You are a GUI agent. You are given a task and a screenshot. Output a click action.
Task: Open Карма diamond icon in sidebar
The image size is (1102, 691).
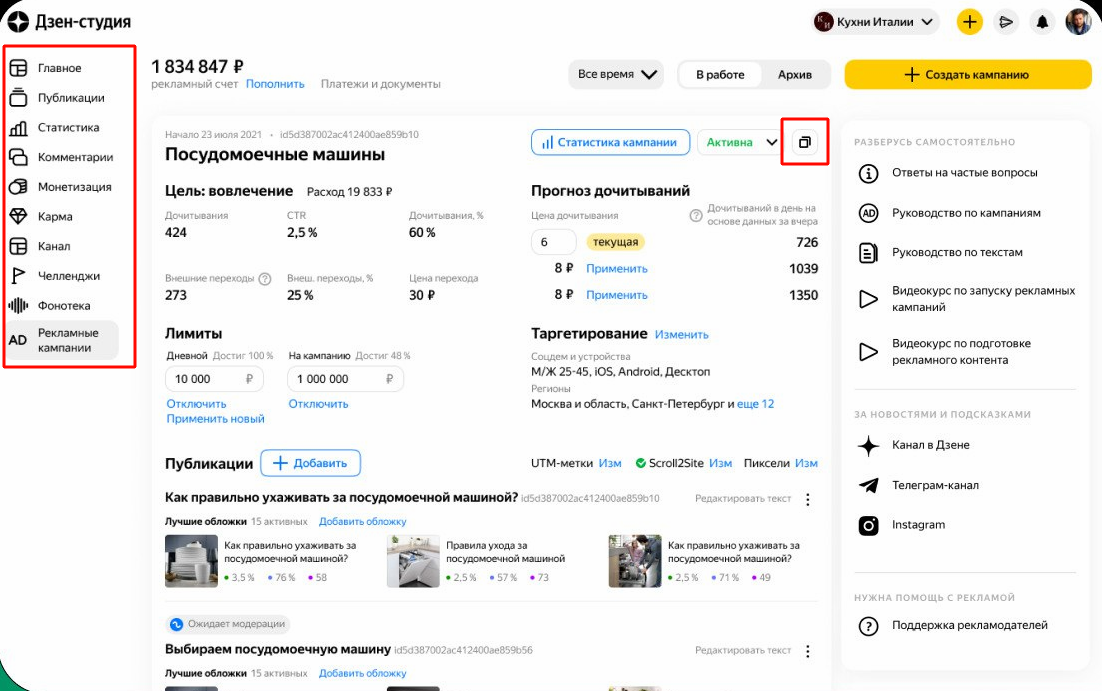(18, 217)
